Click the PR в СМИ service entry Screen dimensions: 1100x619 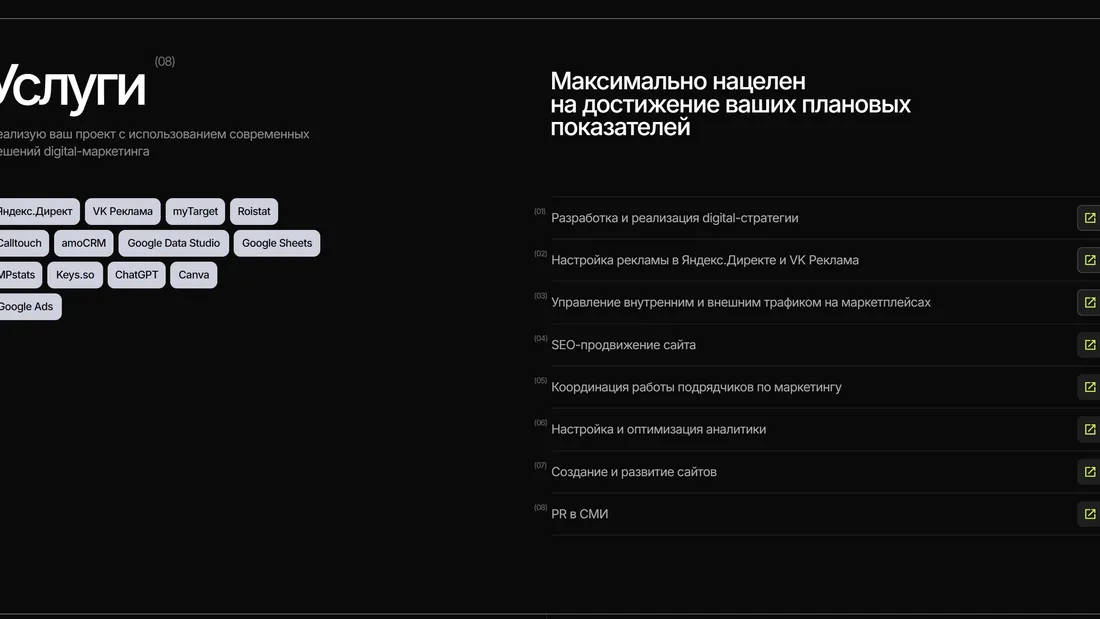(x=580, y=513)
